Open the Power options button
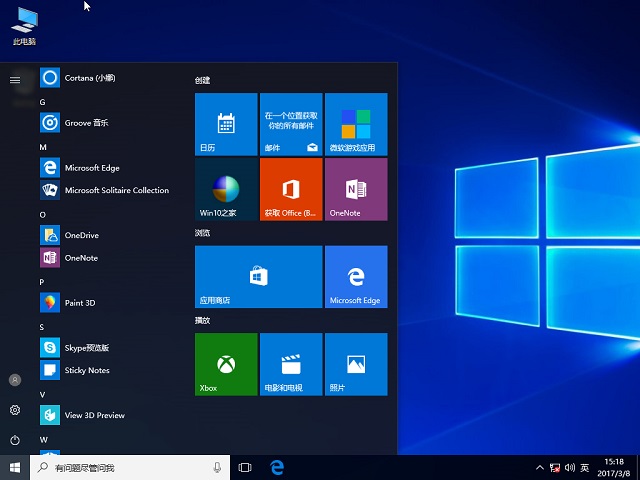 [x=15, y=440]
